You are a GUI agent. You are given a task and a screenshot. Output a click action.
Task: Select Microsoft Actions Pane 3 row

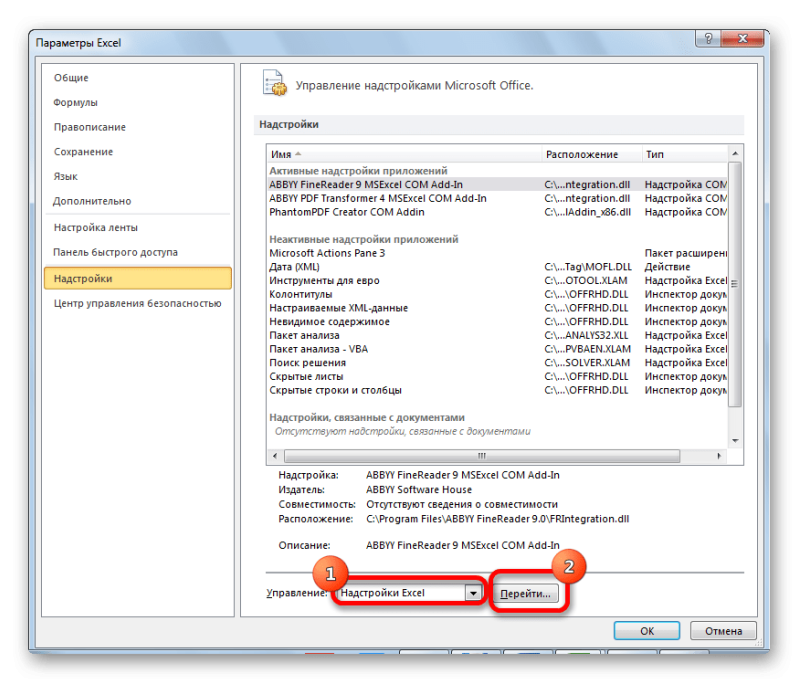497,253
